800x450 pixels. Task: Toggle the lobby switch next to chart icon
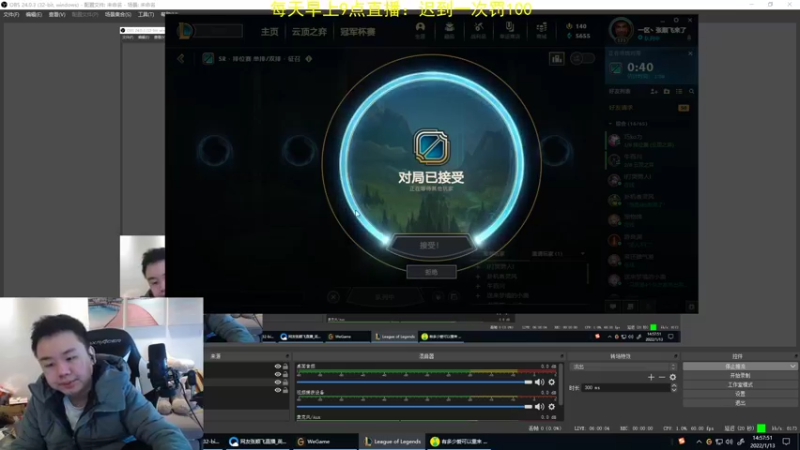[582, 59]
